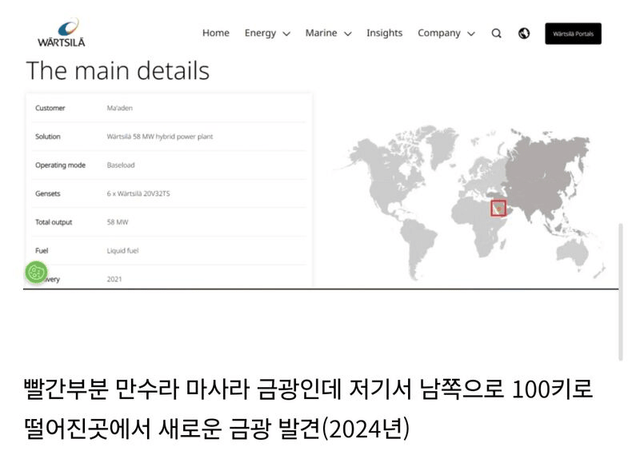
Task: Select the Baseload value
Action: pos(121,165)
